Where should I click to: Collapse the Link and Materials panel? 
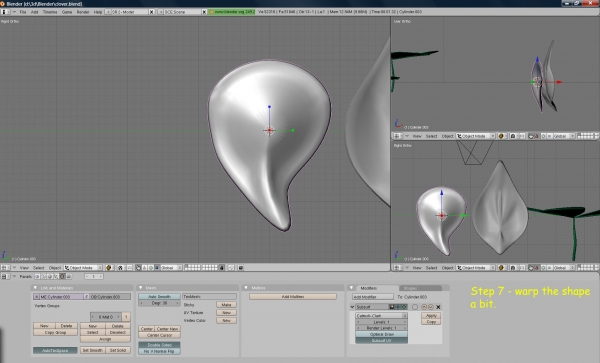point(35,288)
